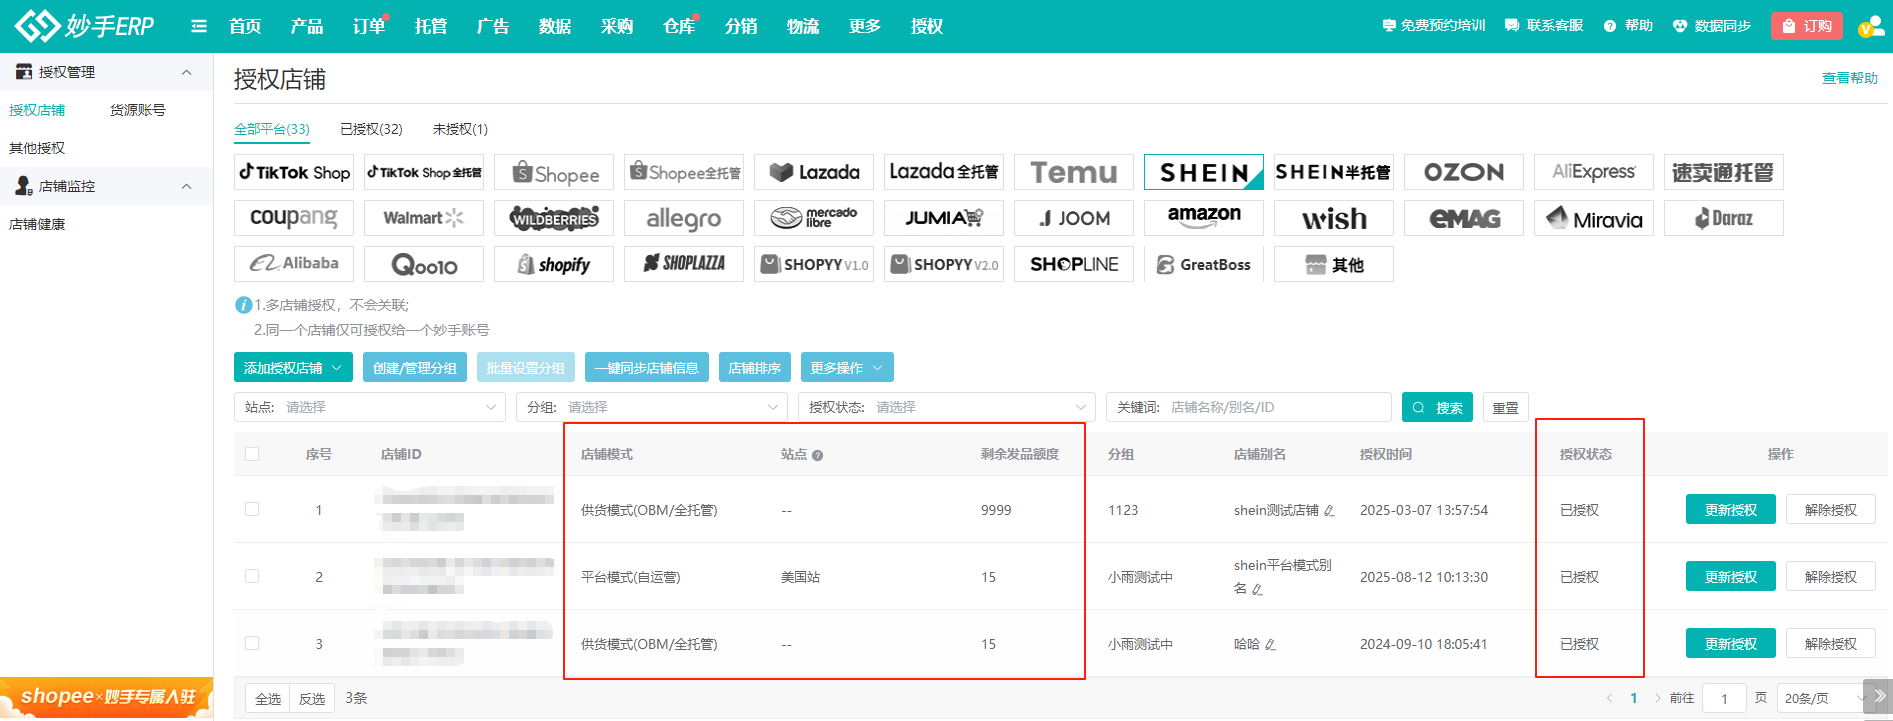Select the amazon platform logo
Viewport: 1893px width, 721px height.
click(x=1203, y=217)
